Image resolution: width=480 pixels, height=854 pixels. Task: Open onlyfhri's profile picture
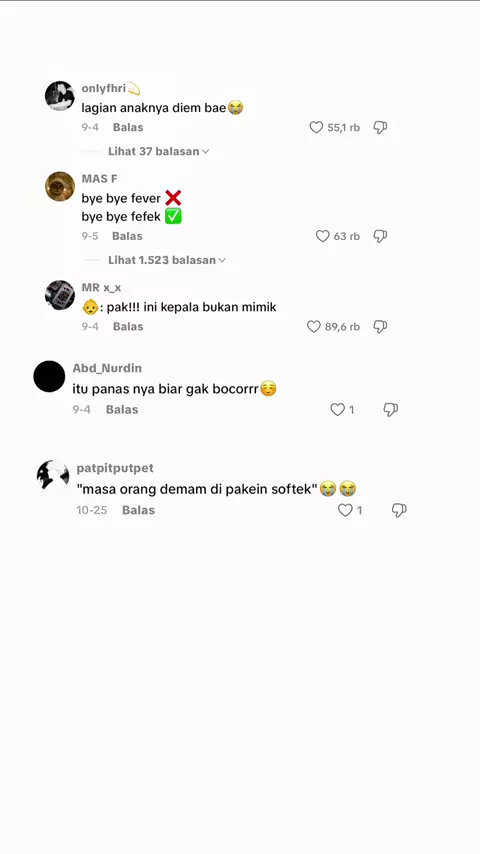(60, 96)
